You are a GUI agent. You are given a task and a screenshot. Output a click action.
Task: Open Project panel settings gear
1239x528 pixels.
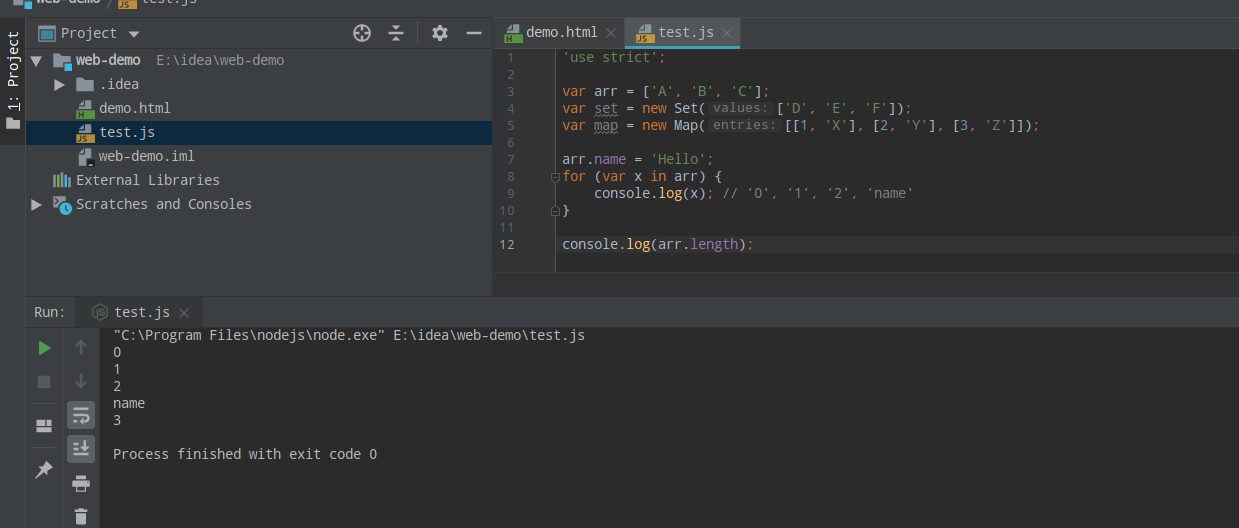pyautogui.click(x=440, y=33)
